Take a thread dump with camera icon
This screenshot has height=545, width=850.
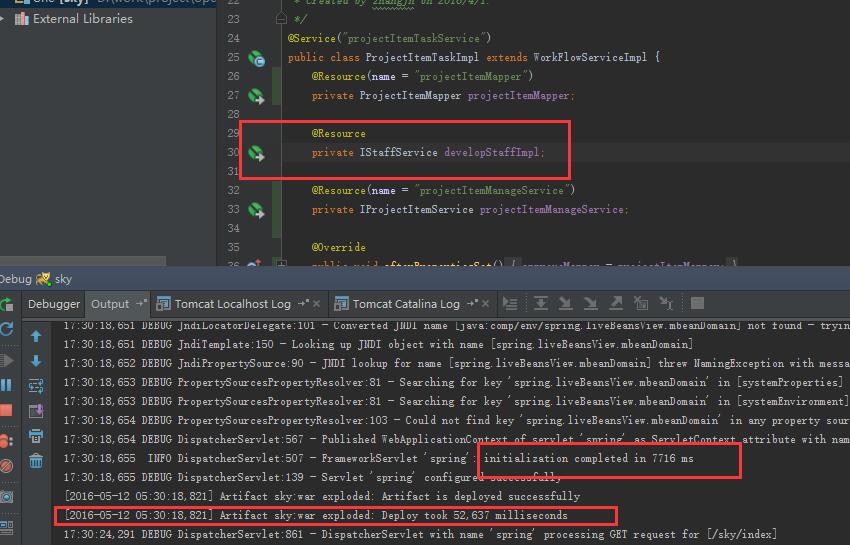click(7, 496)
